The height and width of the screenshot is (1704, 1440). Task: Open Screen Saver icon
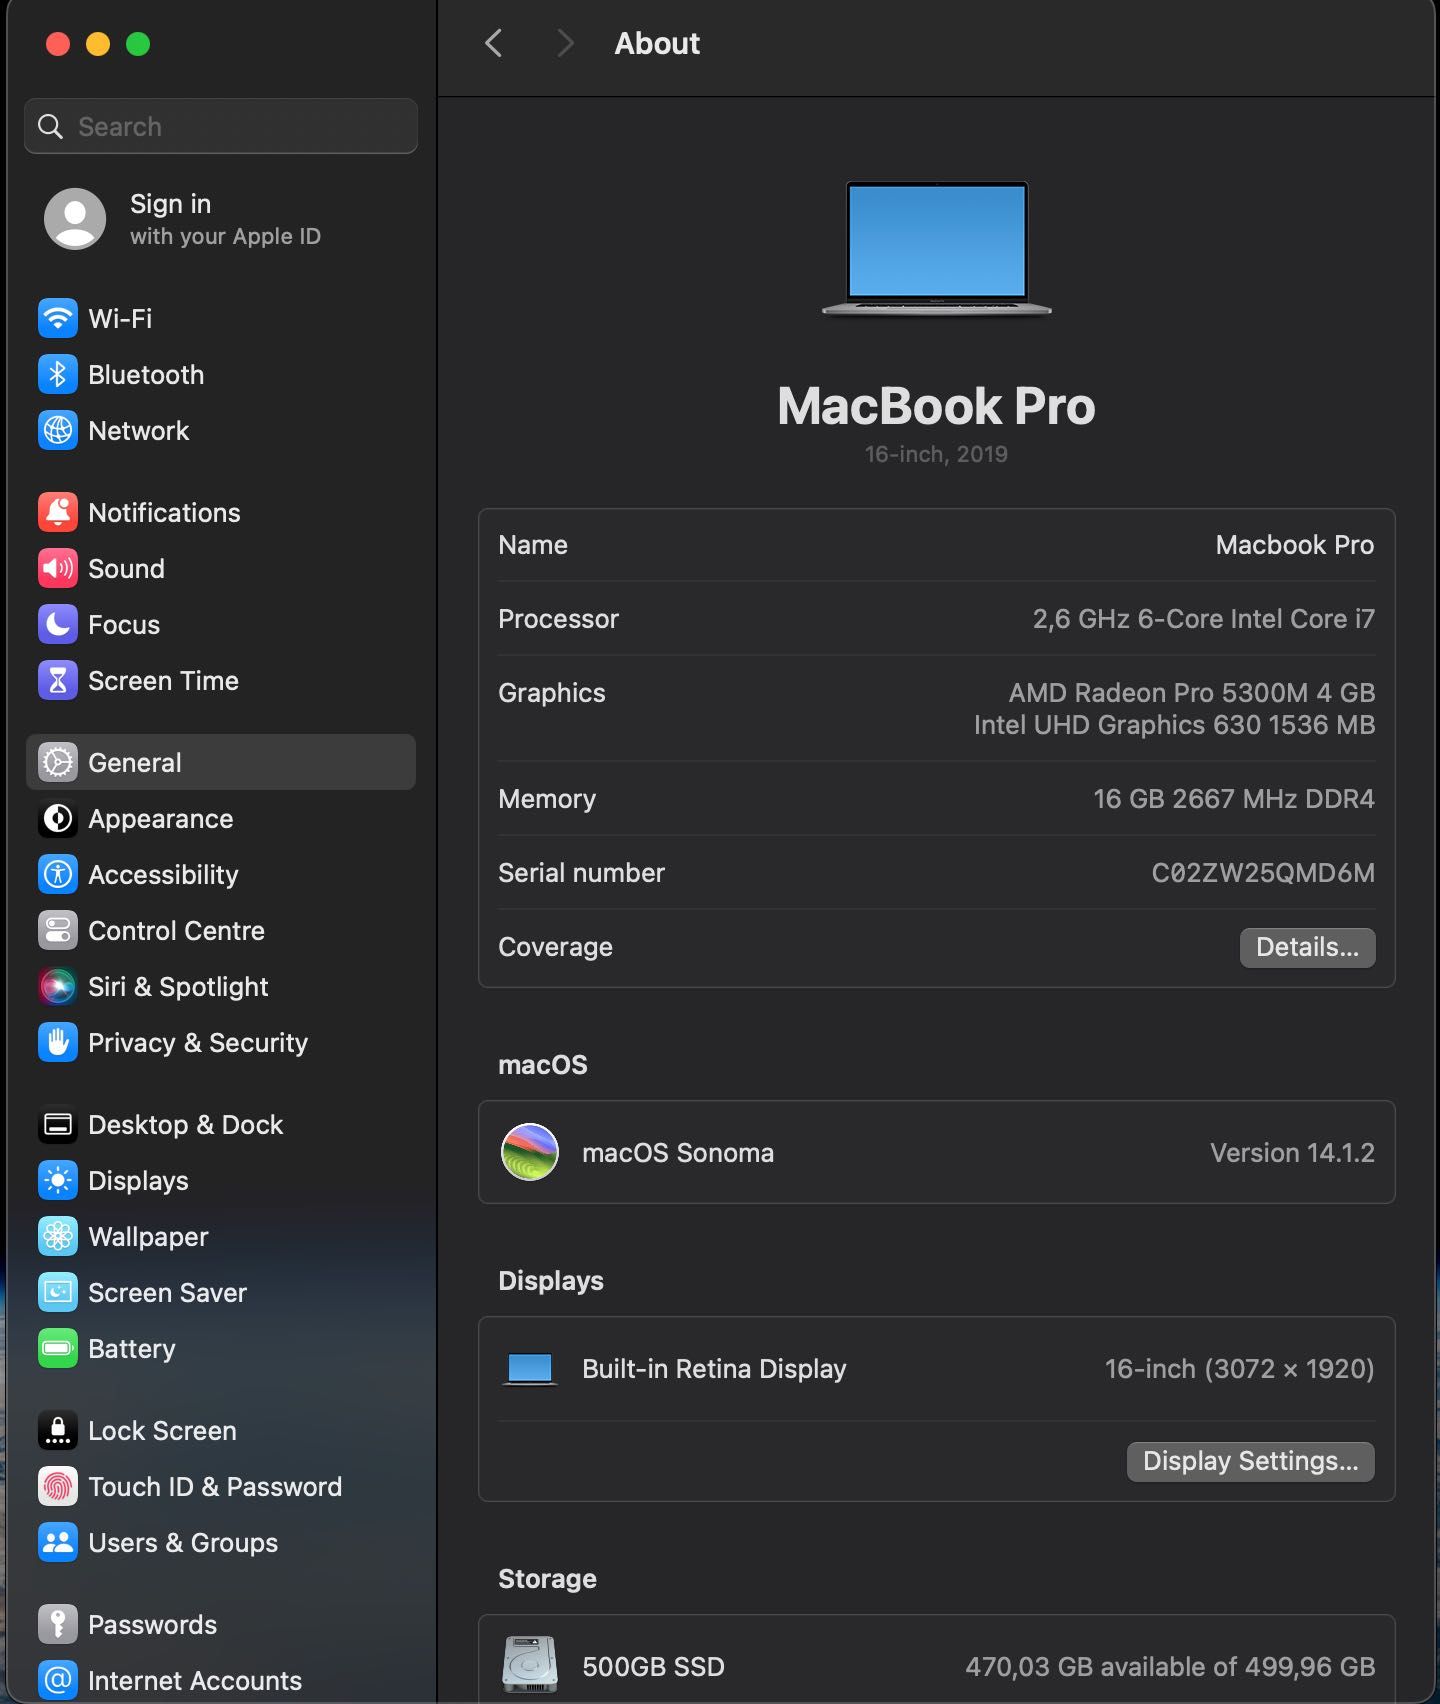tap(58, 1293)
